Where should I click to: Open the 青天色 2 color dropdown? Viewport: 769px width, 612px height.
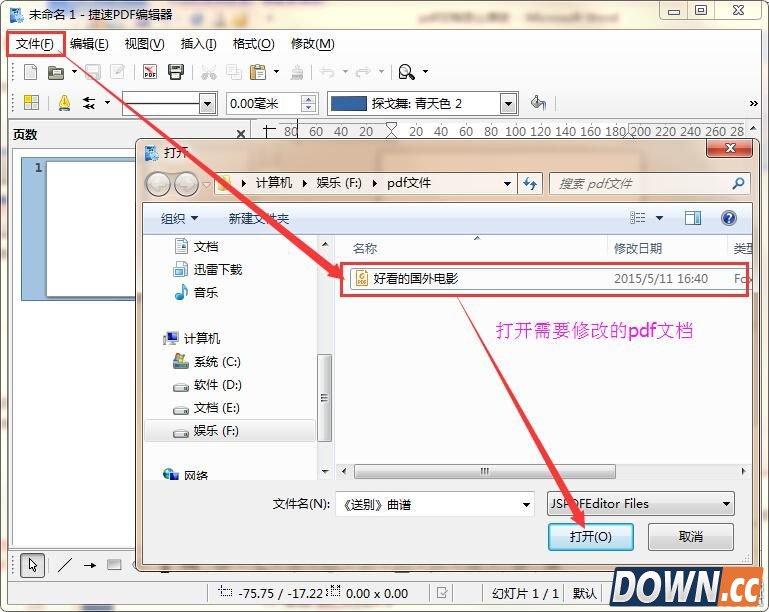[x=509, y=104]
